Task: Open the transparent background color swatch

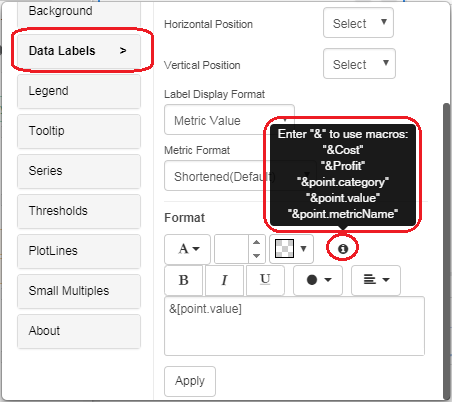Action: [291, 249]
